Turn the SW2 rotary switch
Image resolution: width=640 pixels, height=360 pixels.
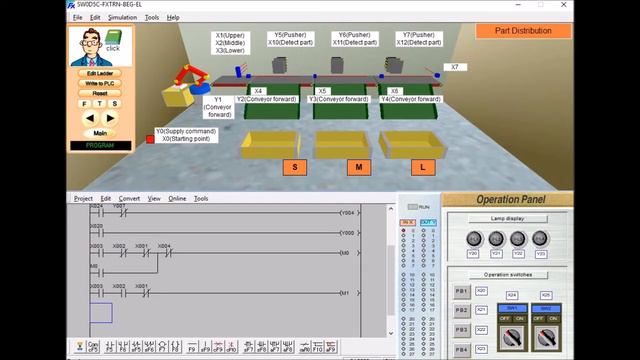click(546, 338)
